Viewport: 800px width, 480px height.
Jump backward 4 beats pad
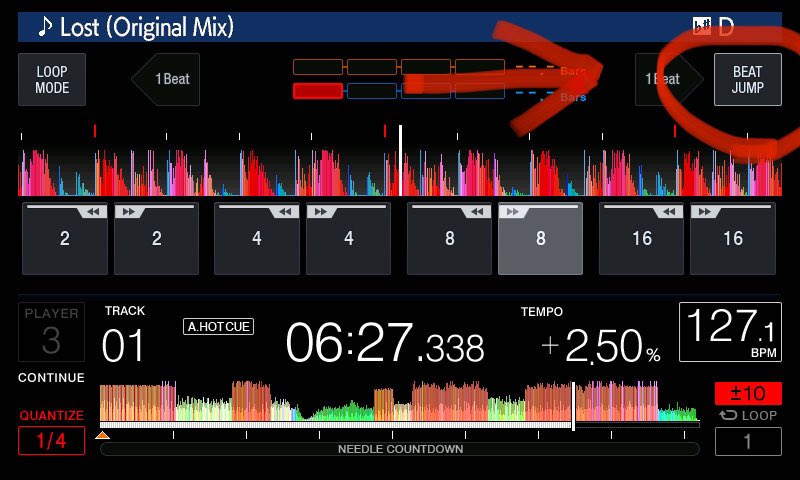(257, 238)
